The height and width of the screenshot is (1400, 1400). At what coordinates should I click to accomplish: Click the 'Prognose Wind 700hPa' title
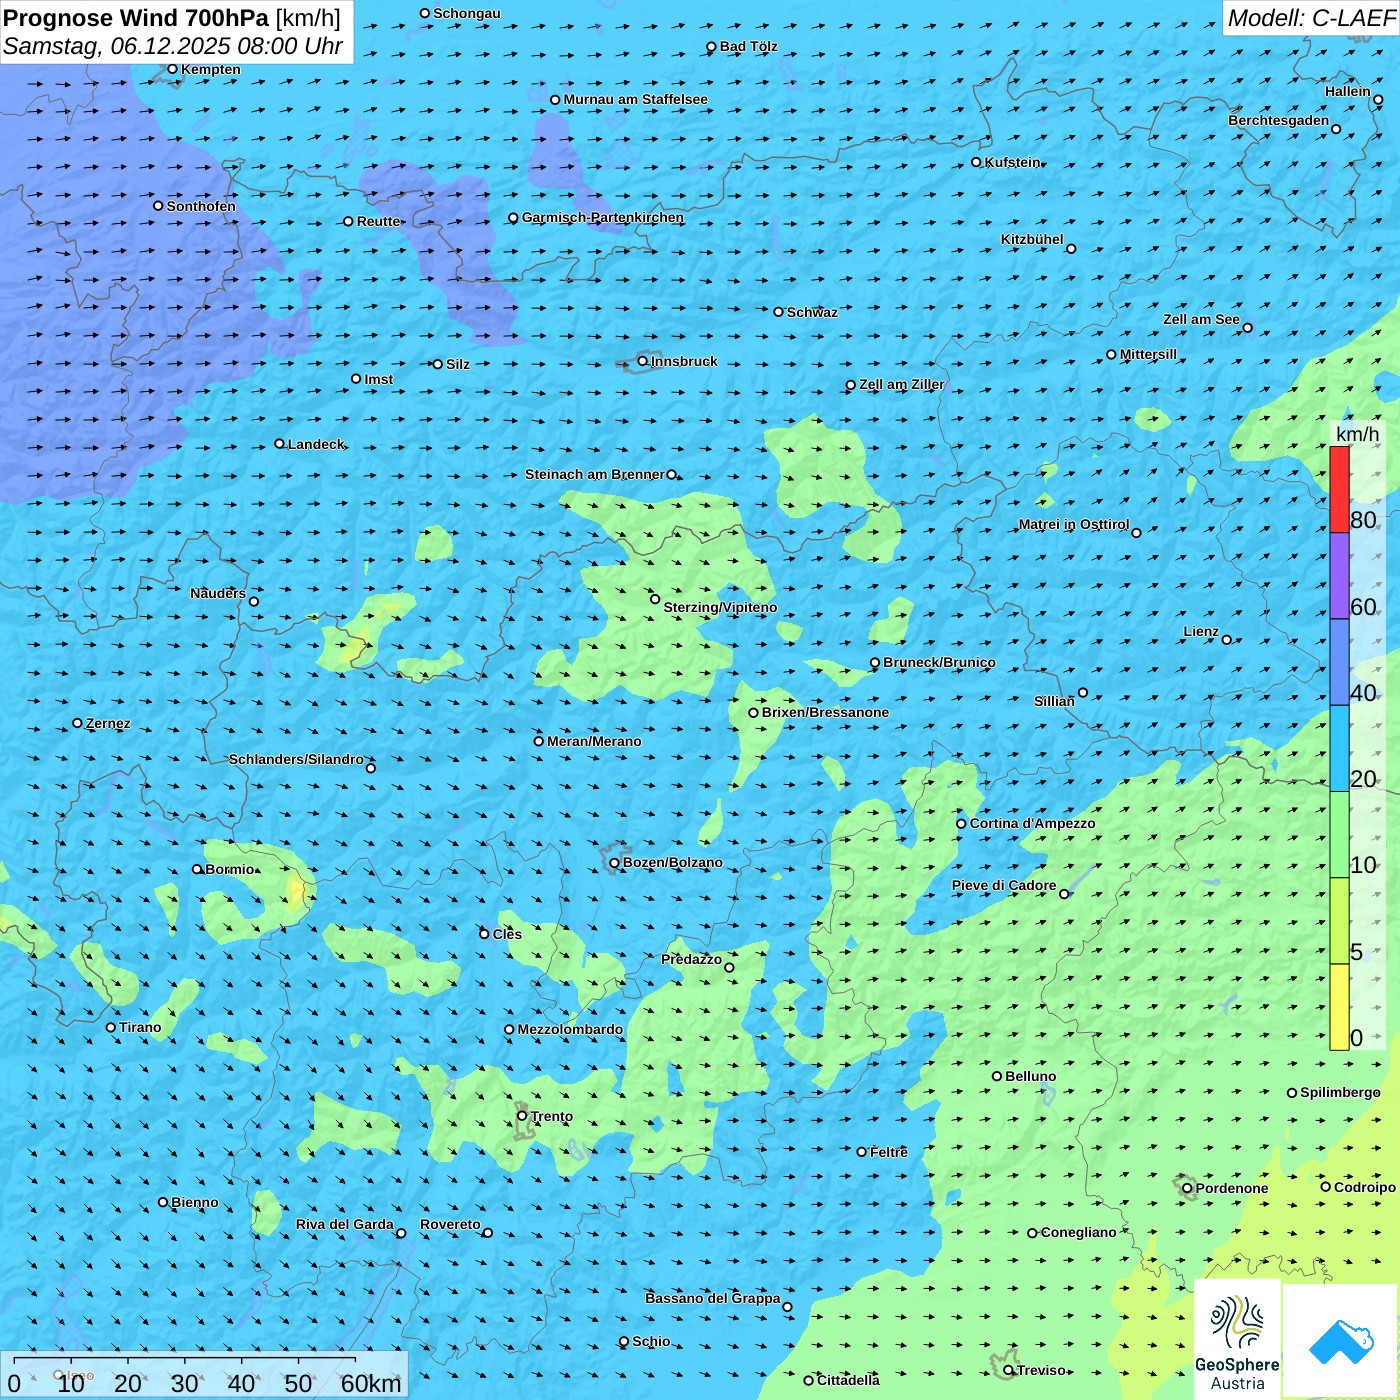coord(136,18)
